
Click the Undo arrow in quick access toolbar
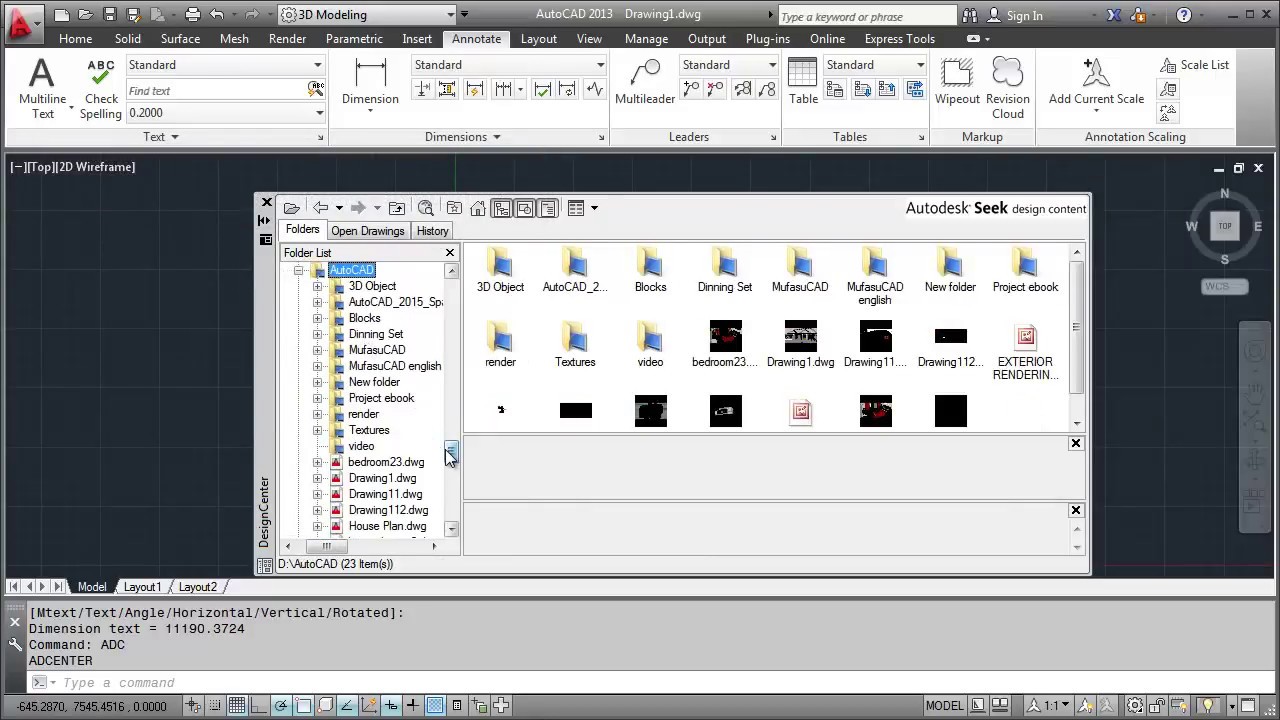217,15
